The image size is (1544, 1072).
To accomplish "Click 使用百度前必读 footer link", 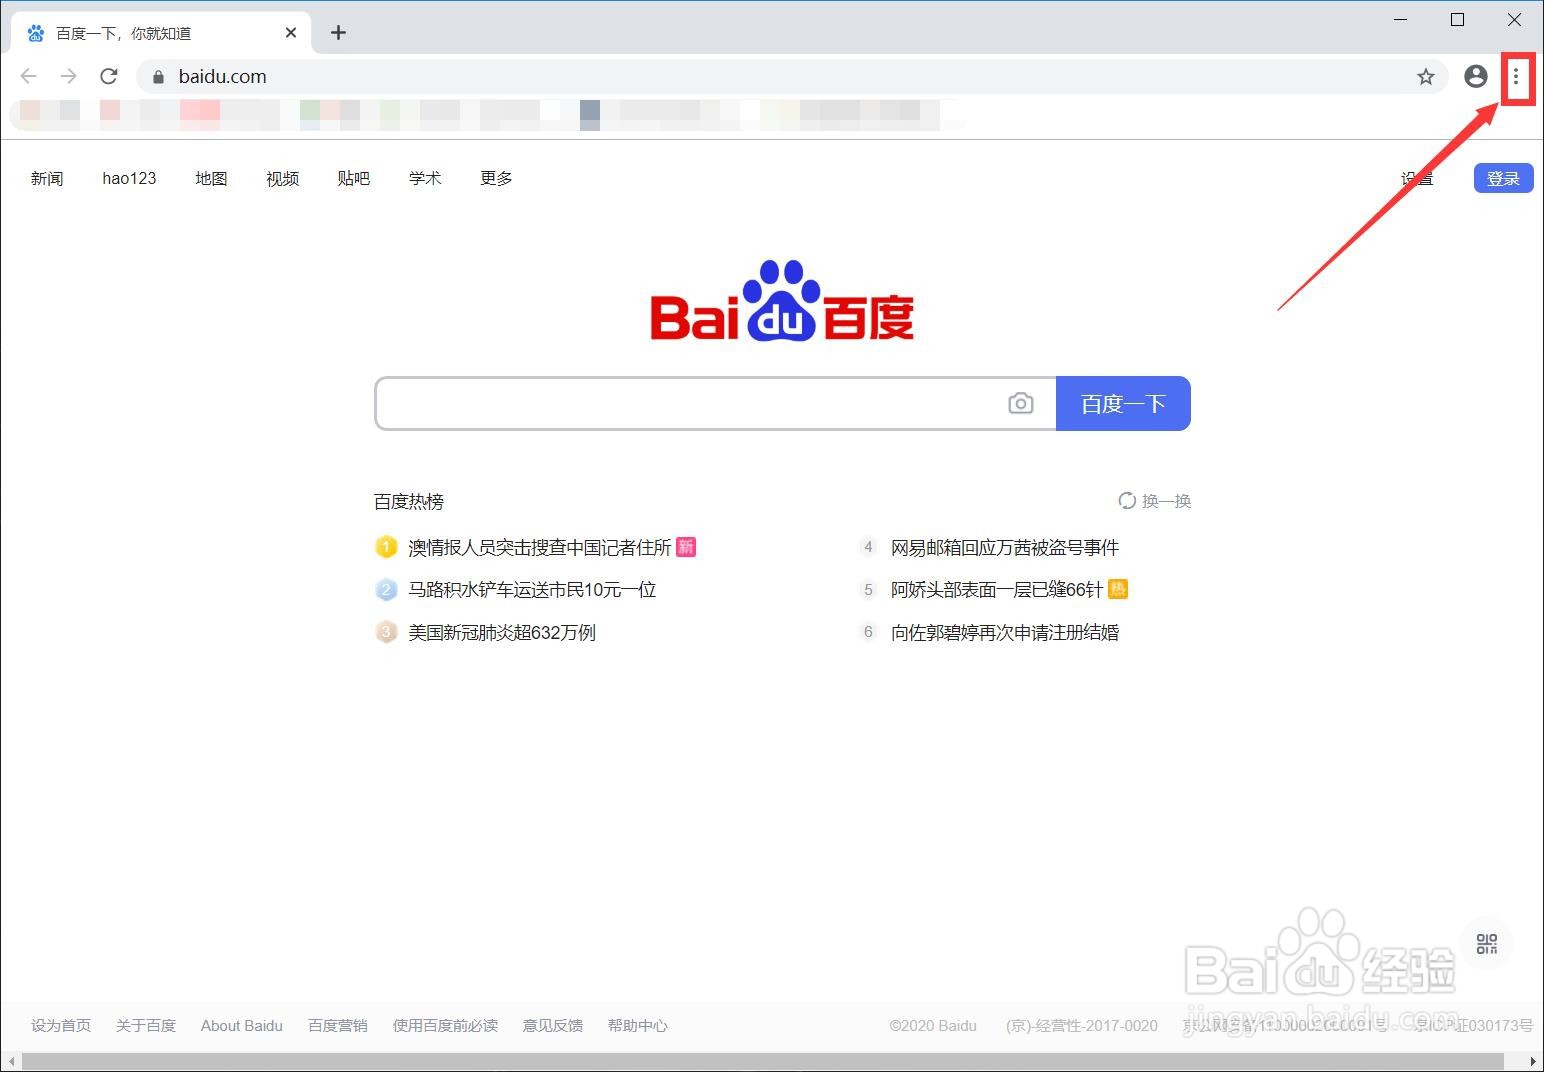I will [445, 1025].
